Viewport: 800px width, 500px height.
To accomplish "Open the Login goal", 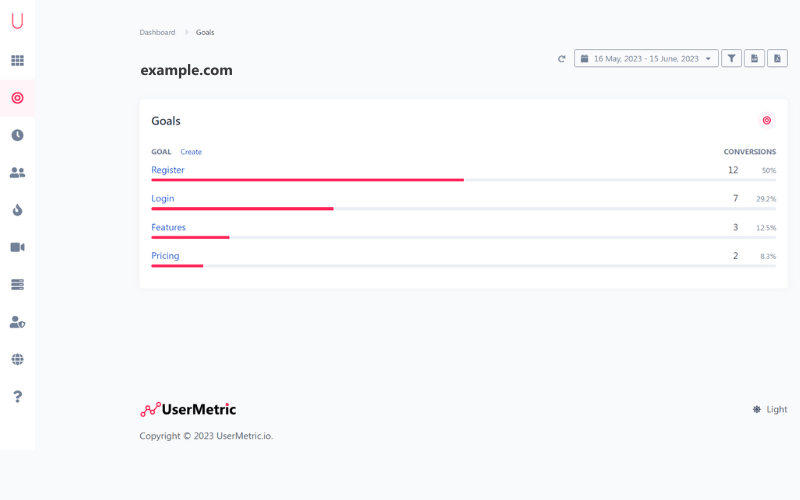I will pyautogui.click(x=163, y=198).
